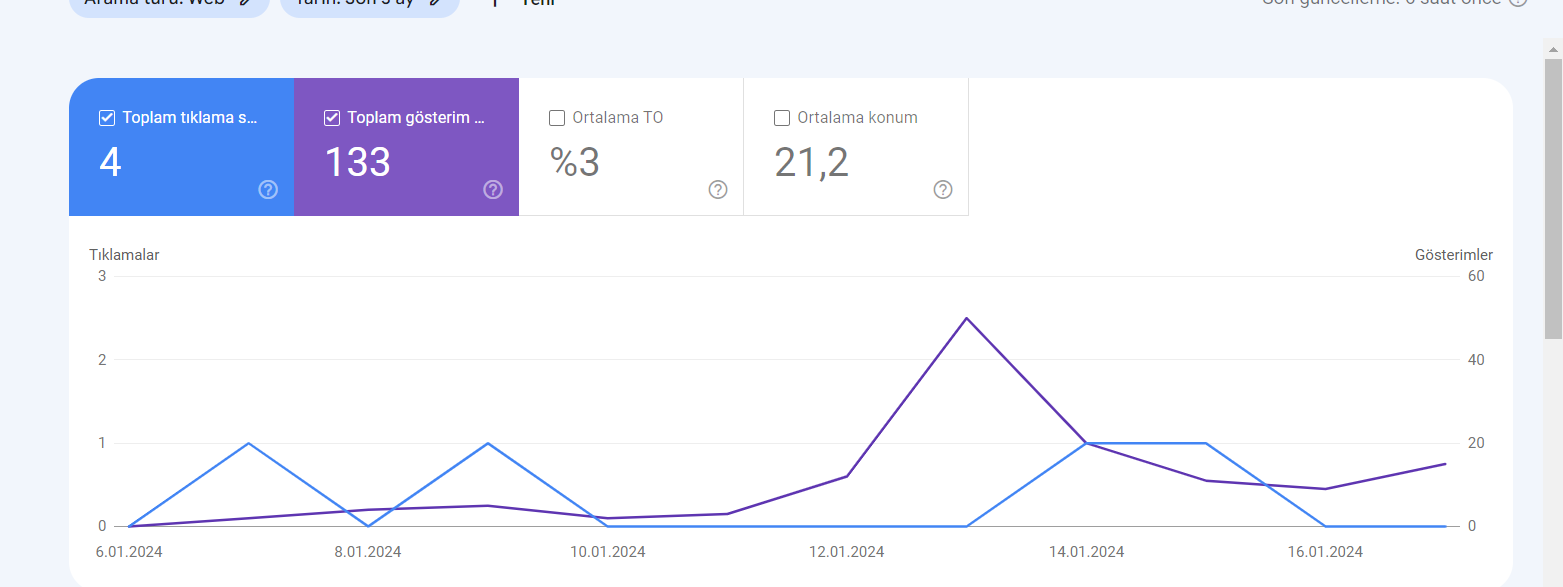Click impressions peak point on 13.01.2024
Screen dimensions: 1563x587
tap(966, 318)
